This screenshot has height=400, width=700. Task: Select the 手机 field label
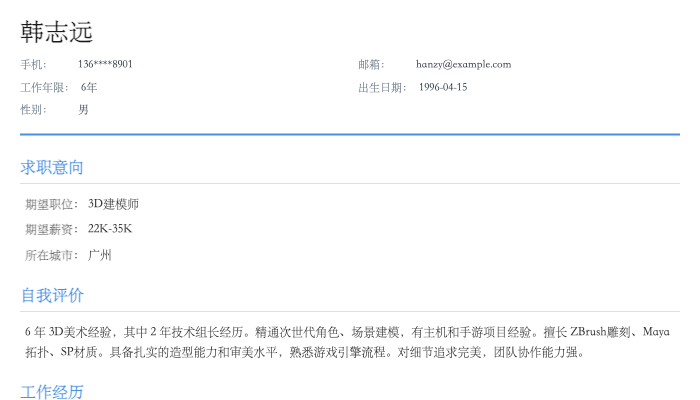tap(33, 64)
